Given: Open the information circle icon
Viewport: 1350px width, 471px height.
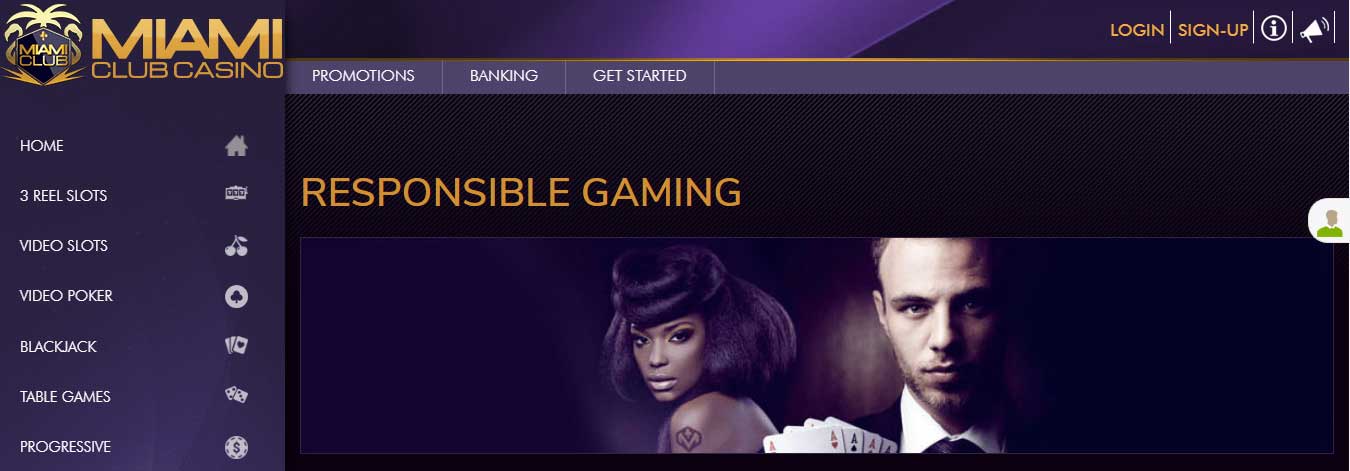Looking at the screenshot, I should [x=1273, y=29].
